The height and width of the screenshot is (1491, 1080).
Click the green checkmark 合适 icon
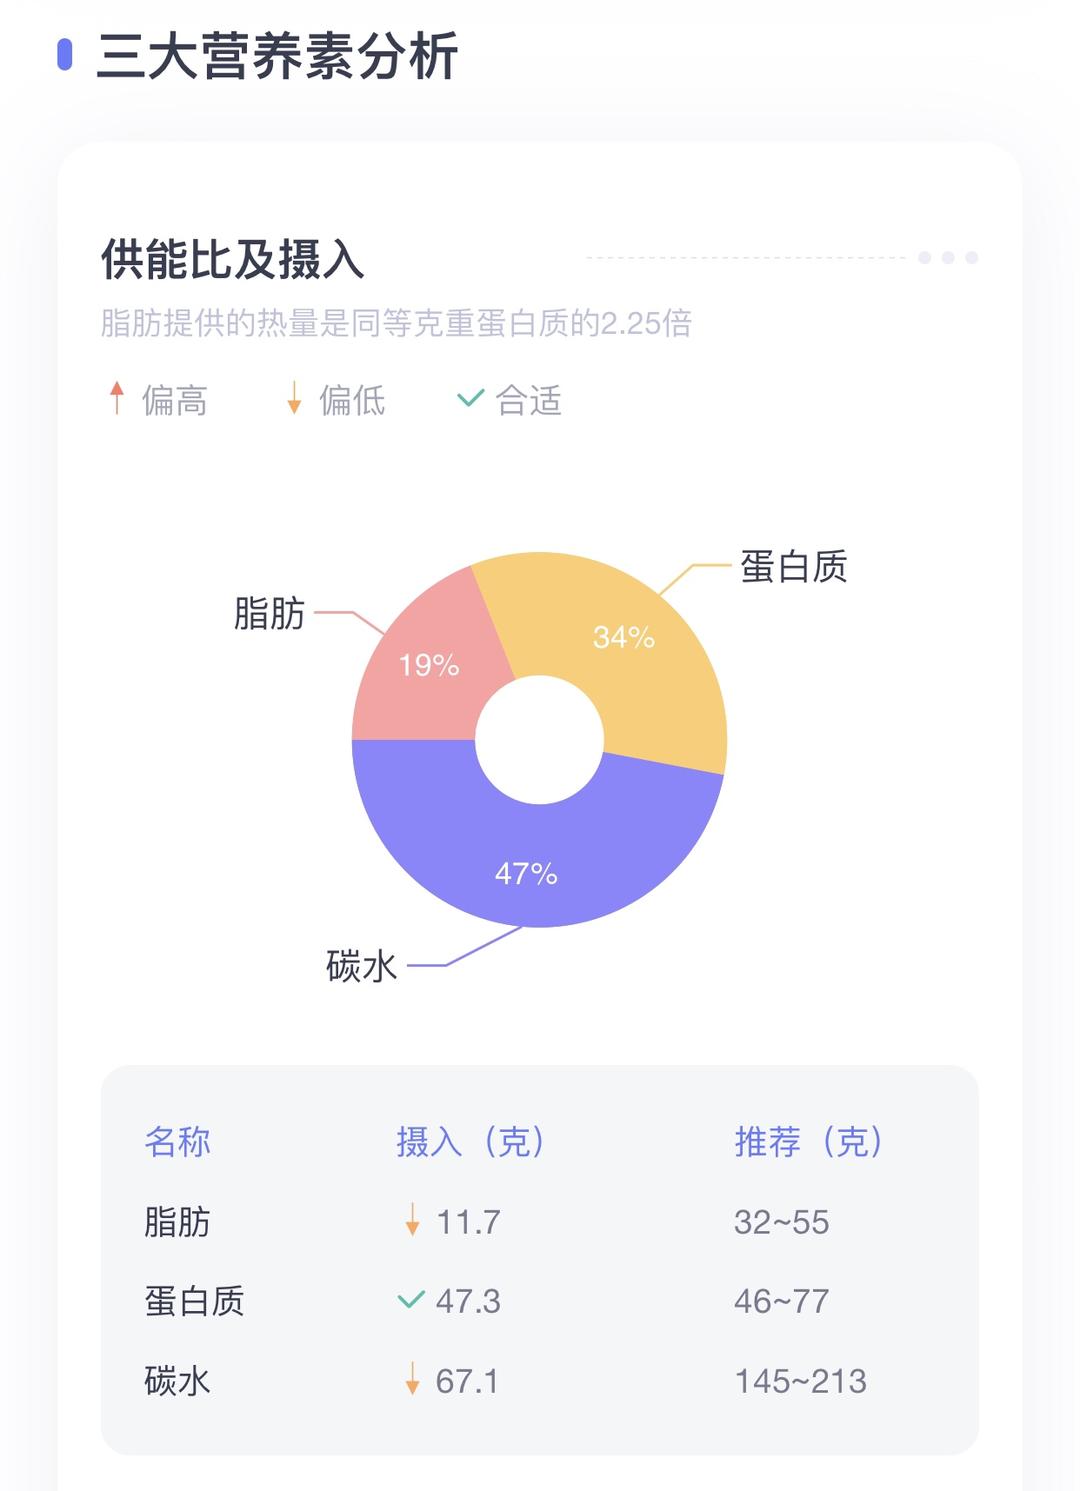470,398
